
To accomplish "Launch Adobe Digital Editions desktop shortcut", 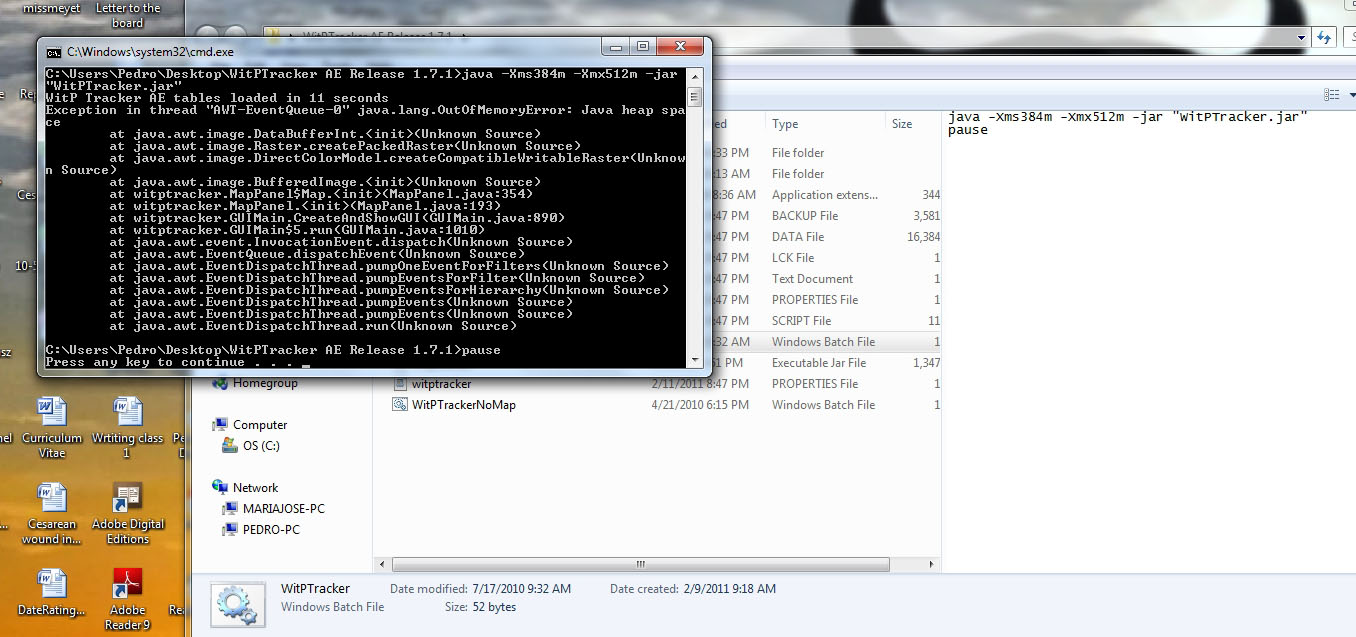I will (x=128, y=514).
